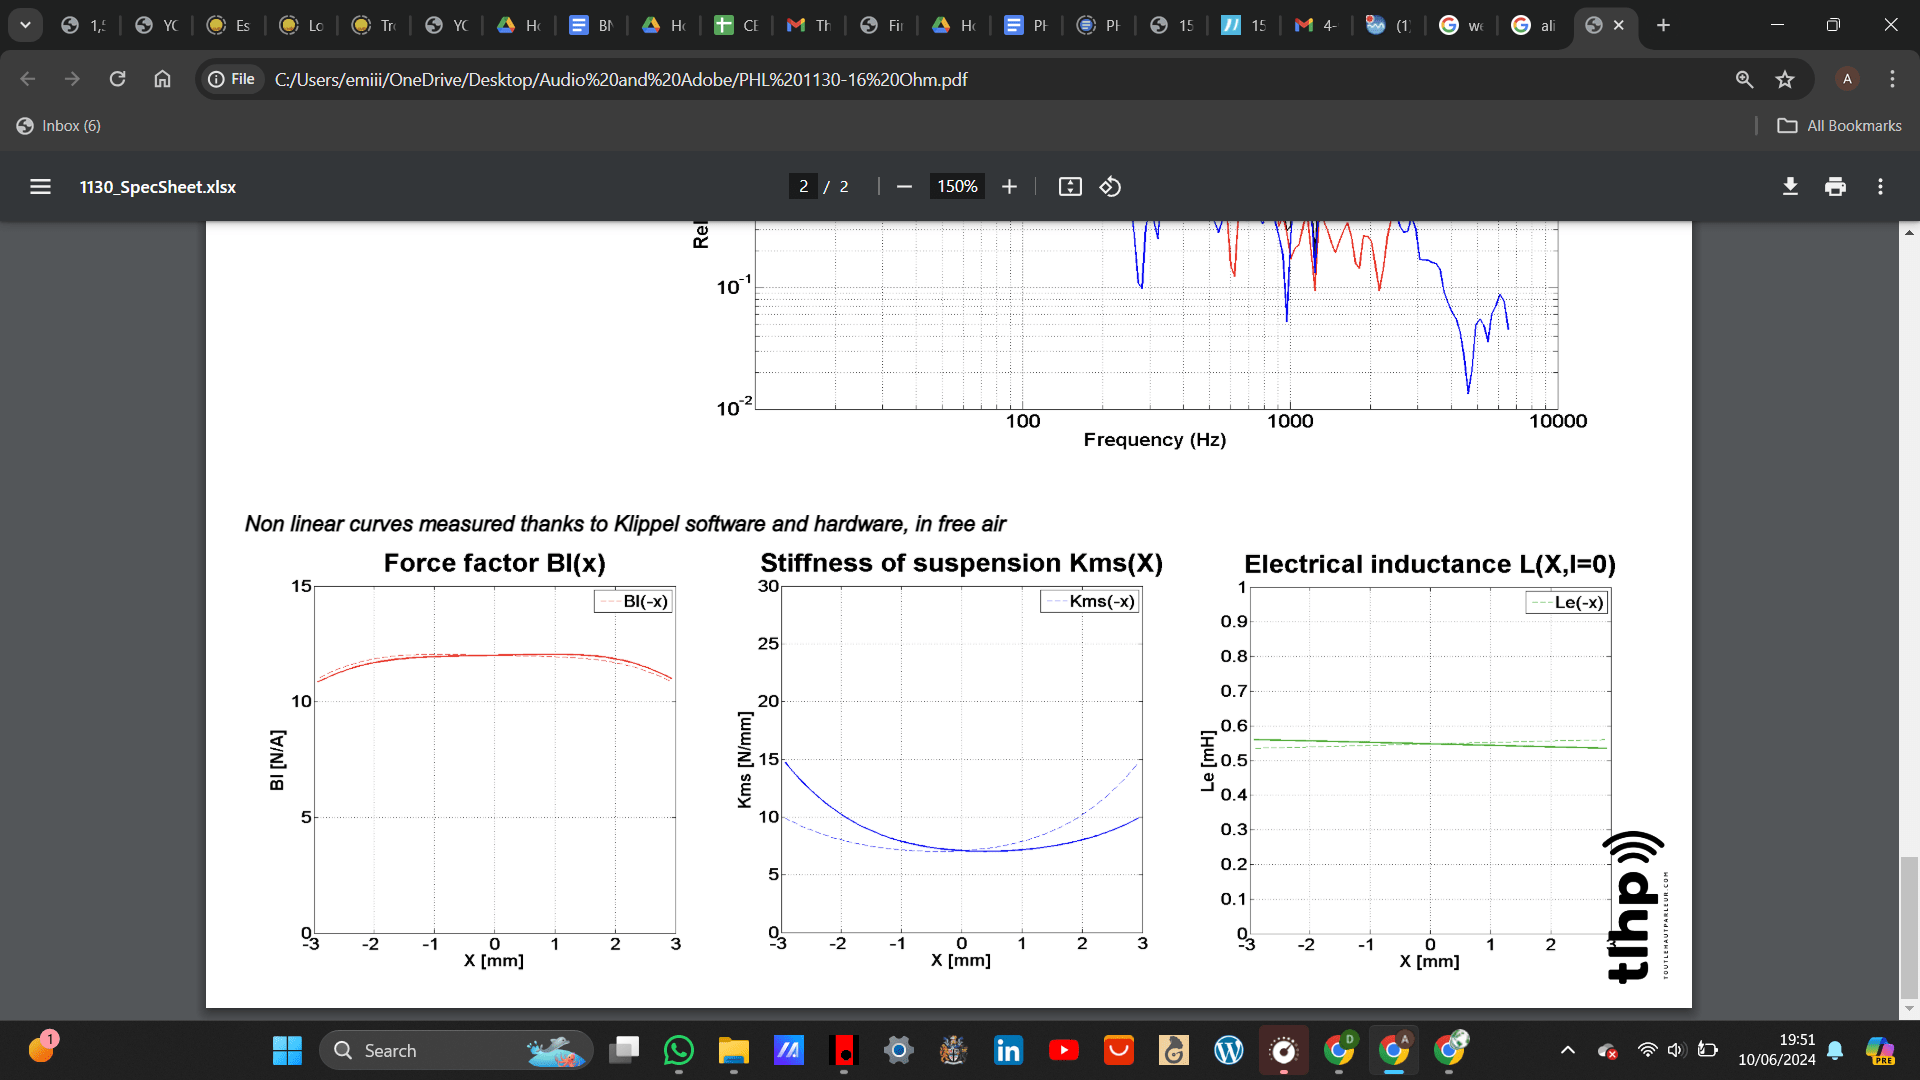
Task: Open File Explorer from the taskbar
Action: pyautogui.click(x=734, y=1050)
